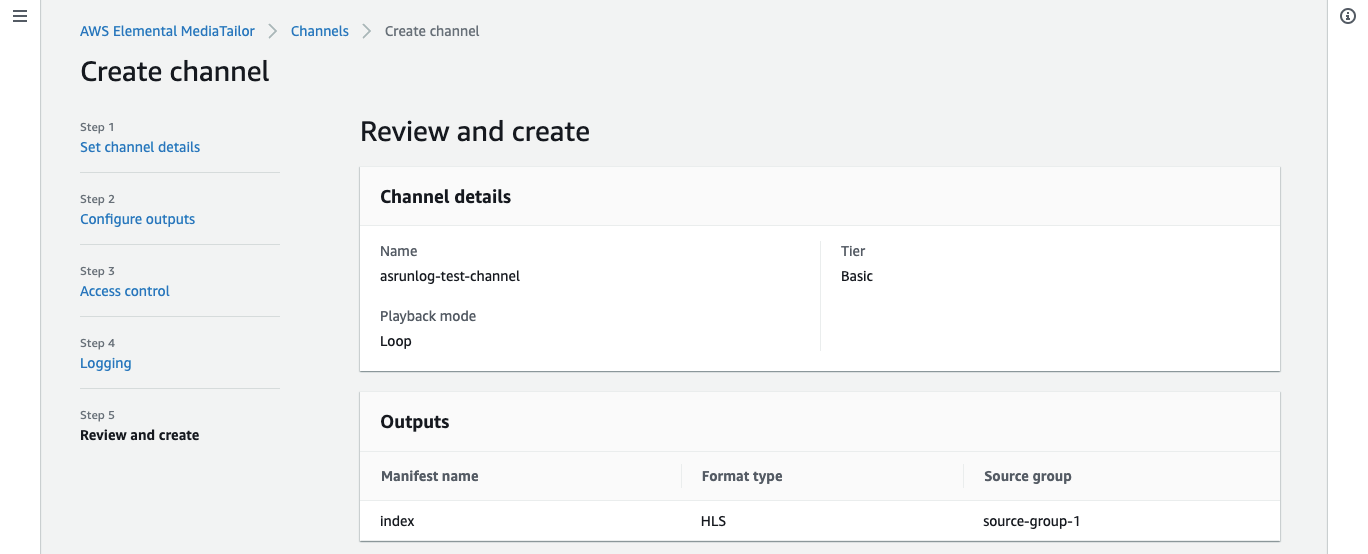The width and height of the screenshot is (1368, 554).
Task: Jump to Access control step
Action: coord(125,291)
